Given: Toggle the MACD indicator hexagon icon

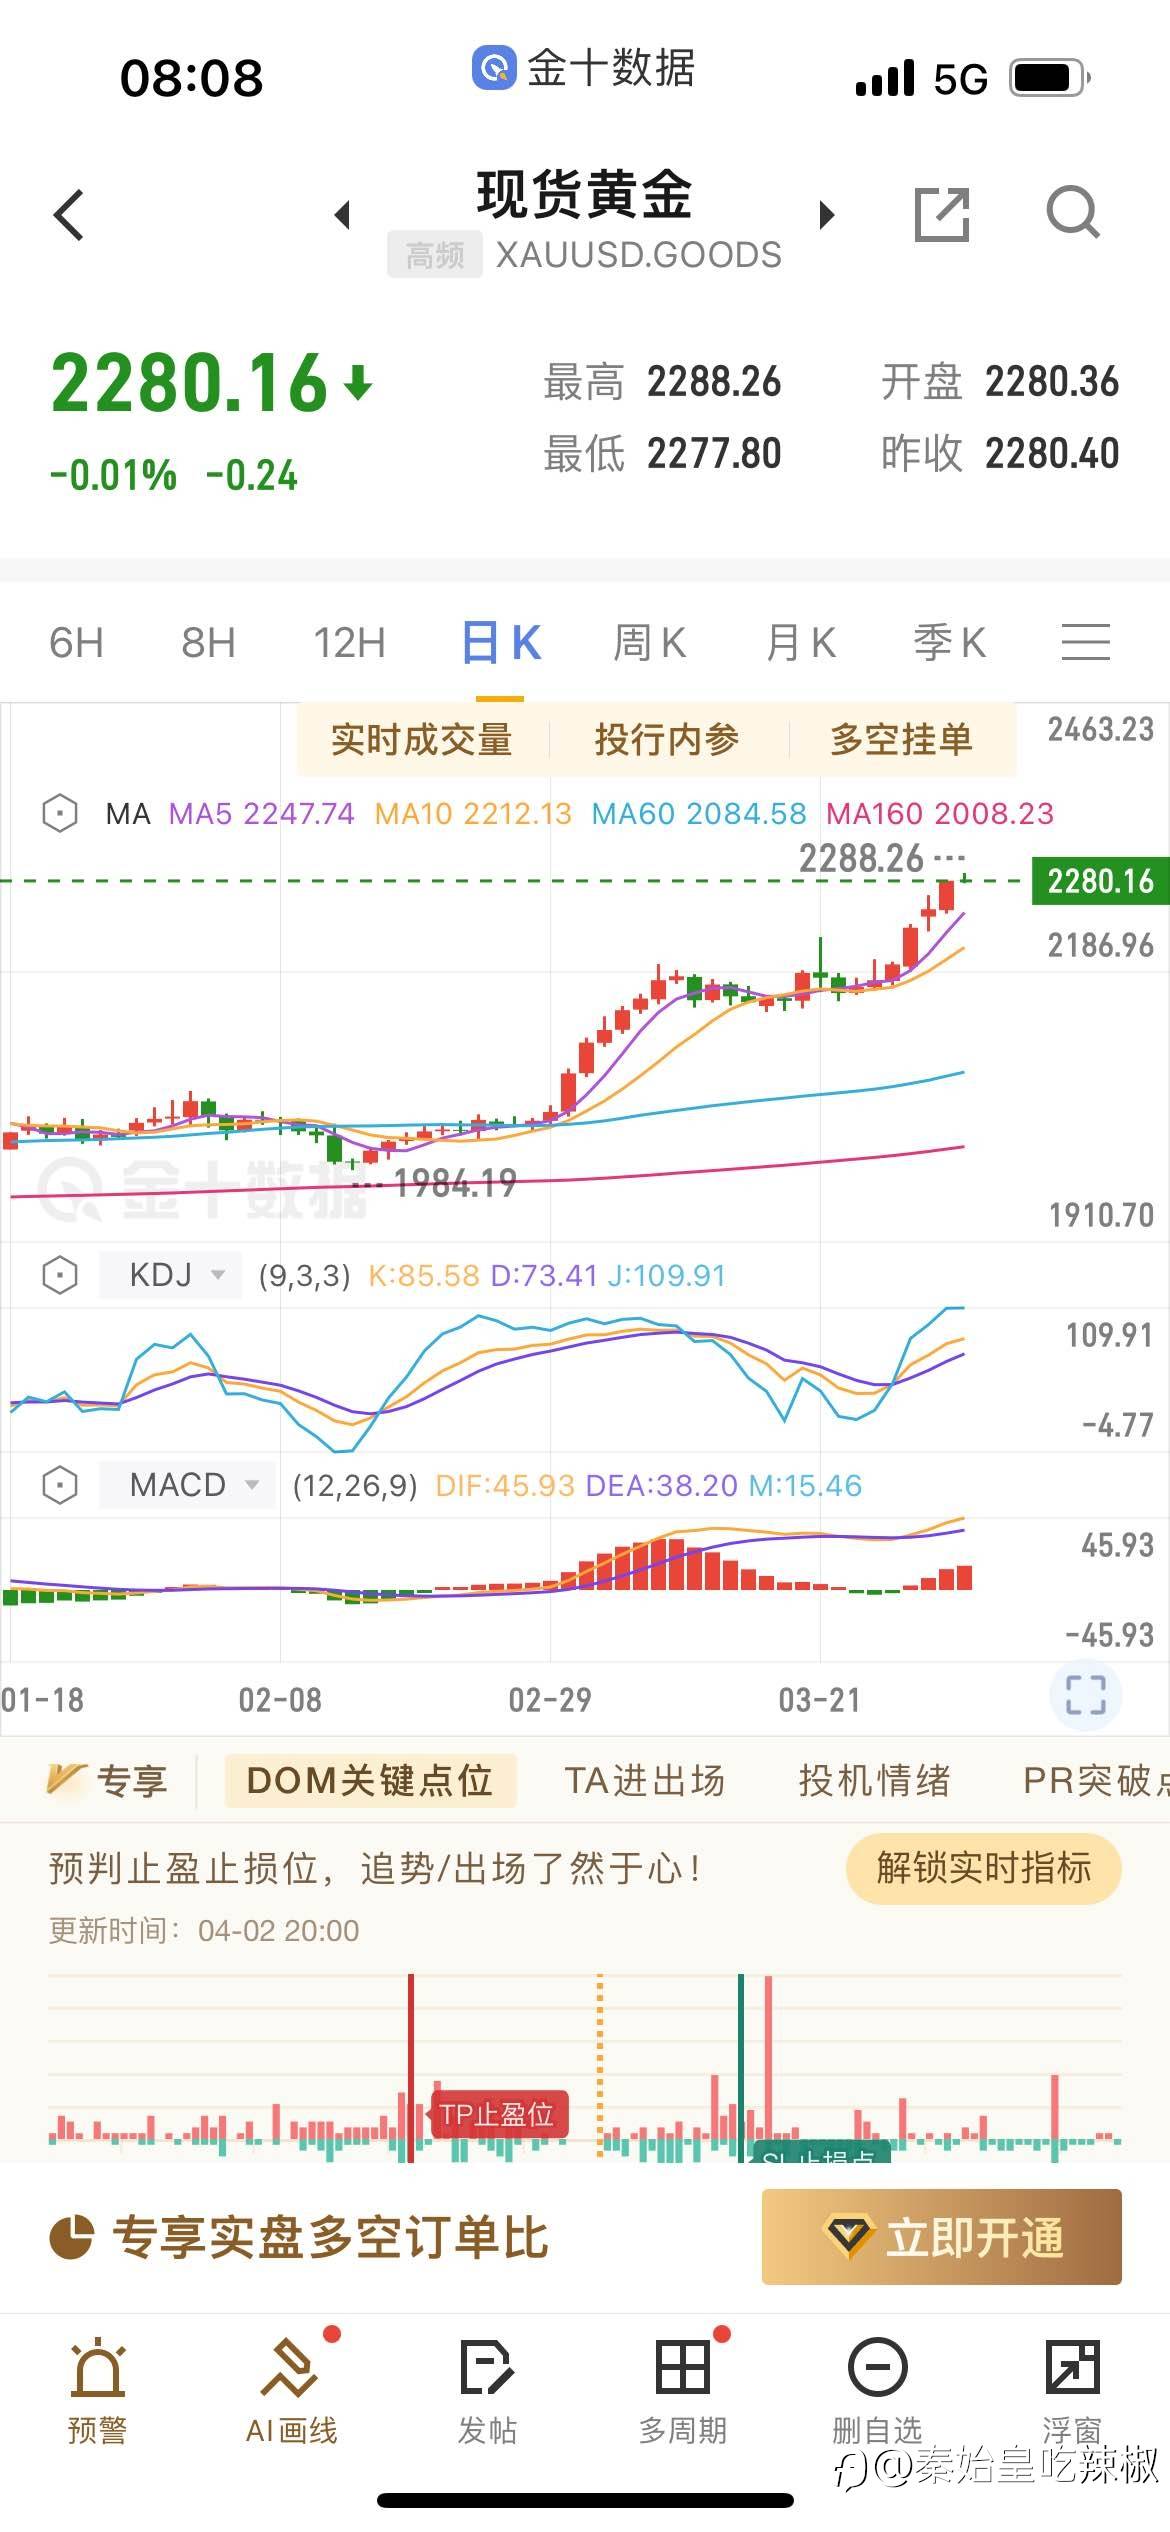Looking at the screenshot, I should pos(60,1485).
